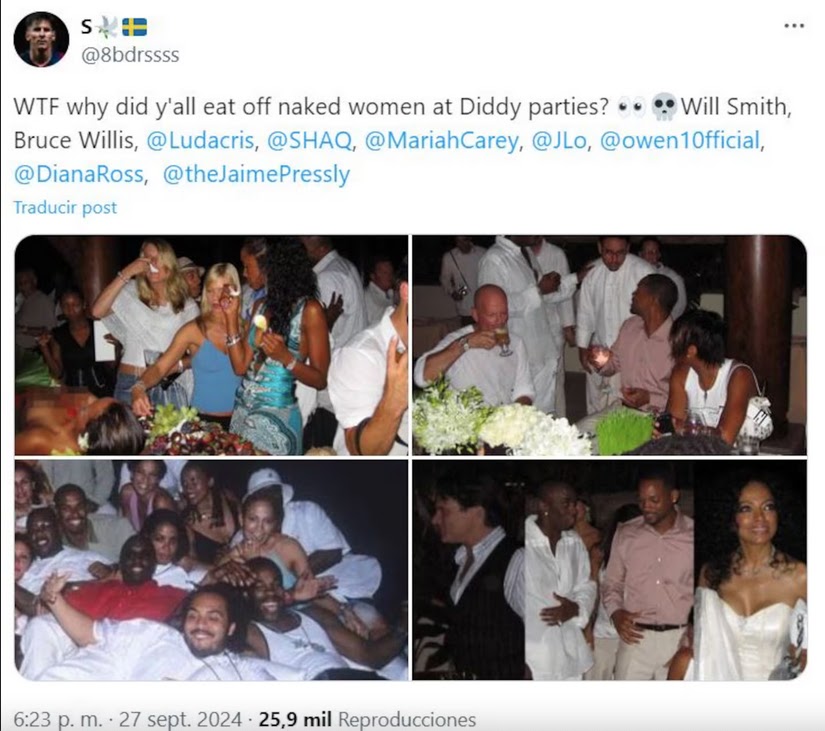
Task: Click the 25,9 mil Reproducciones count
Action: 367,719
